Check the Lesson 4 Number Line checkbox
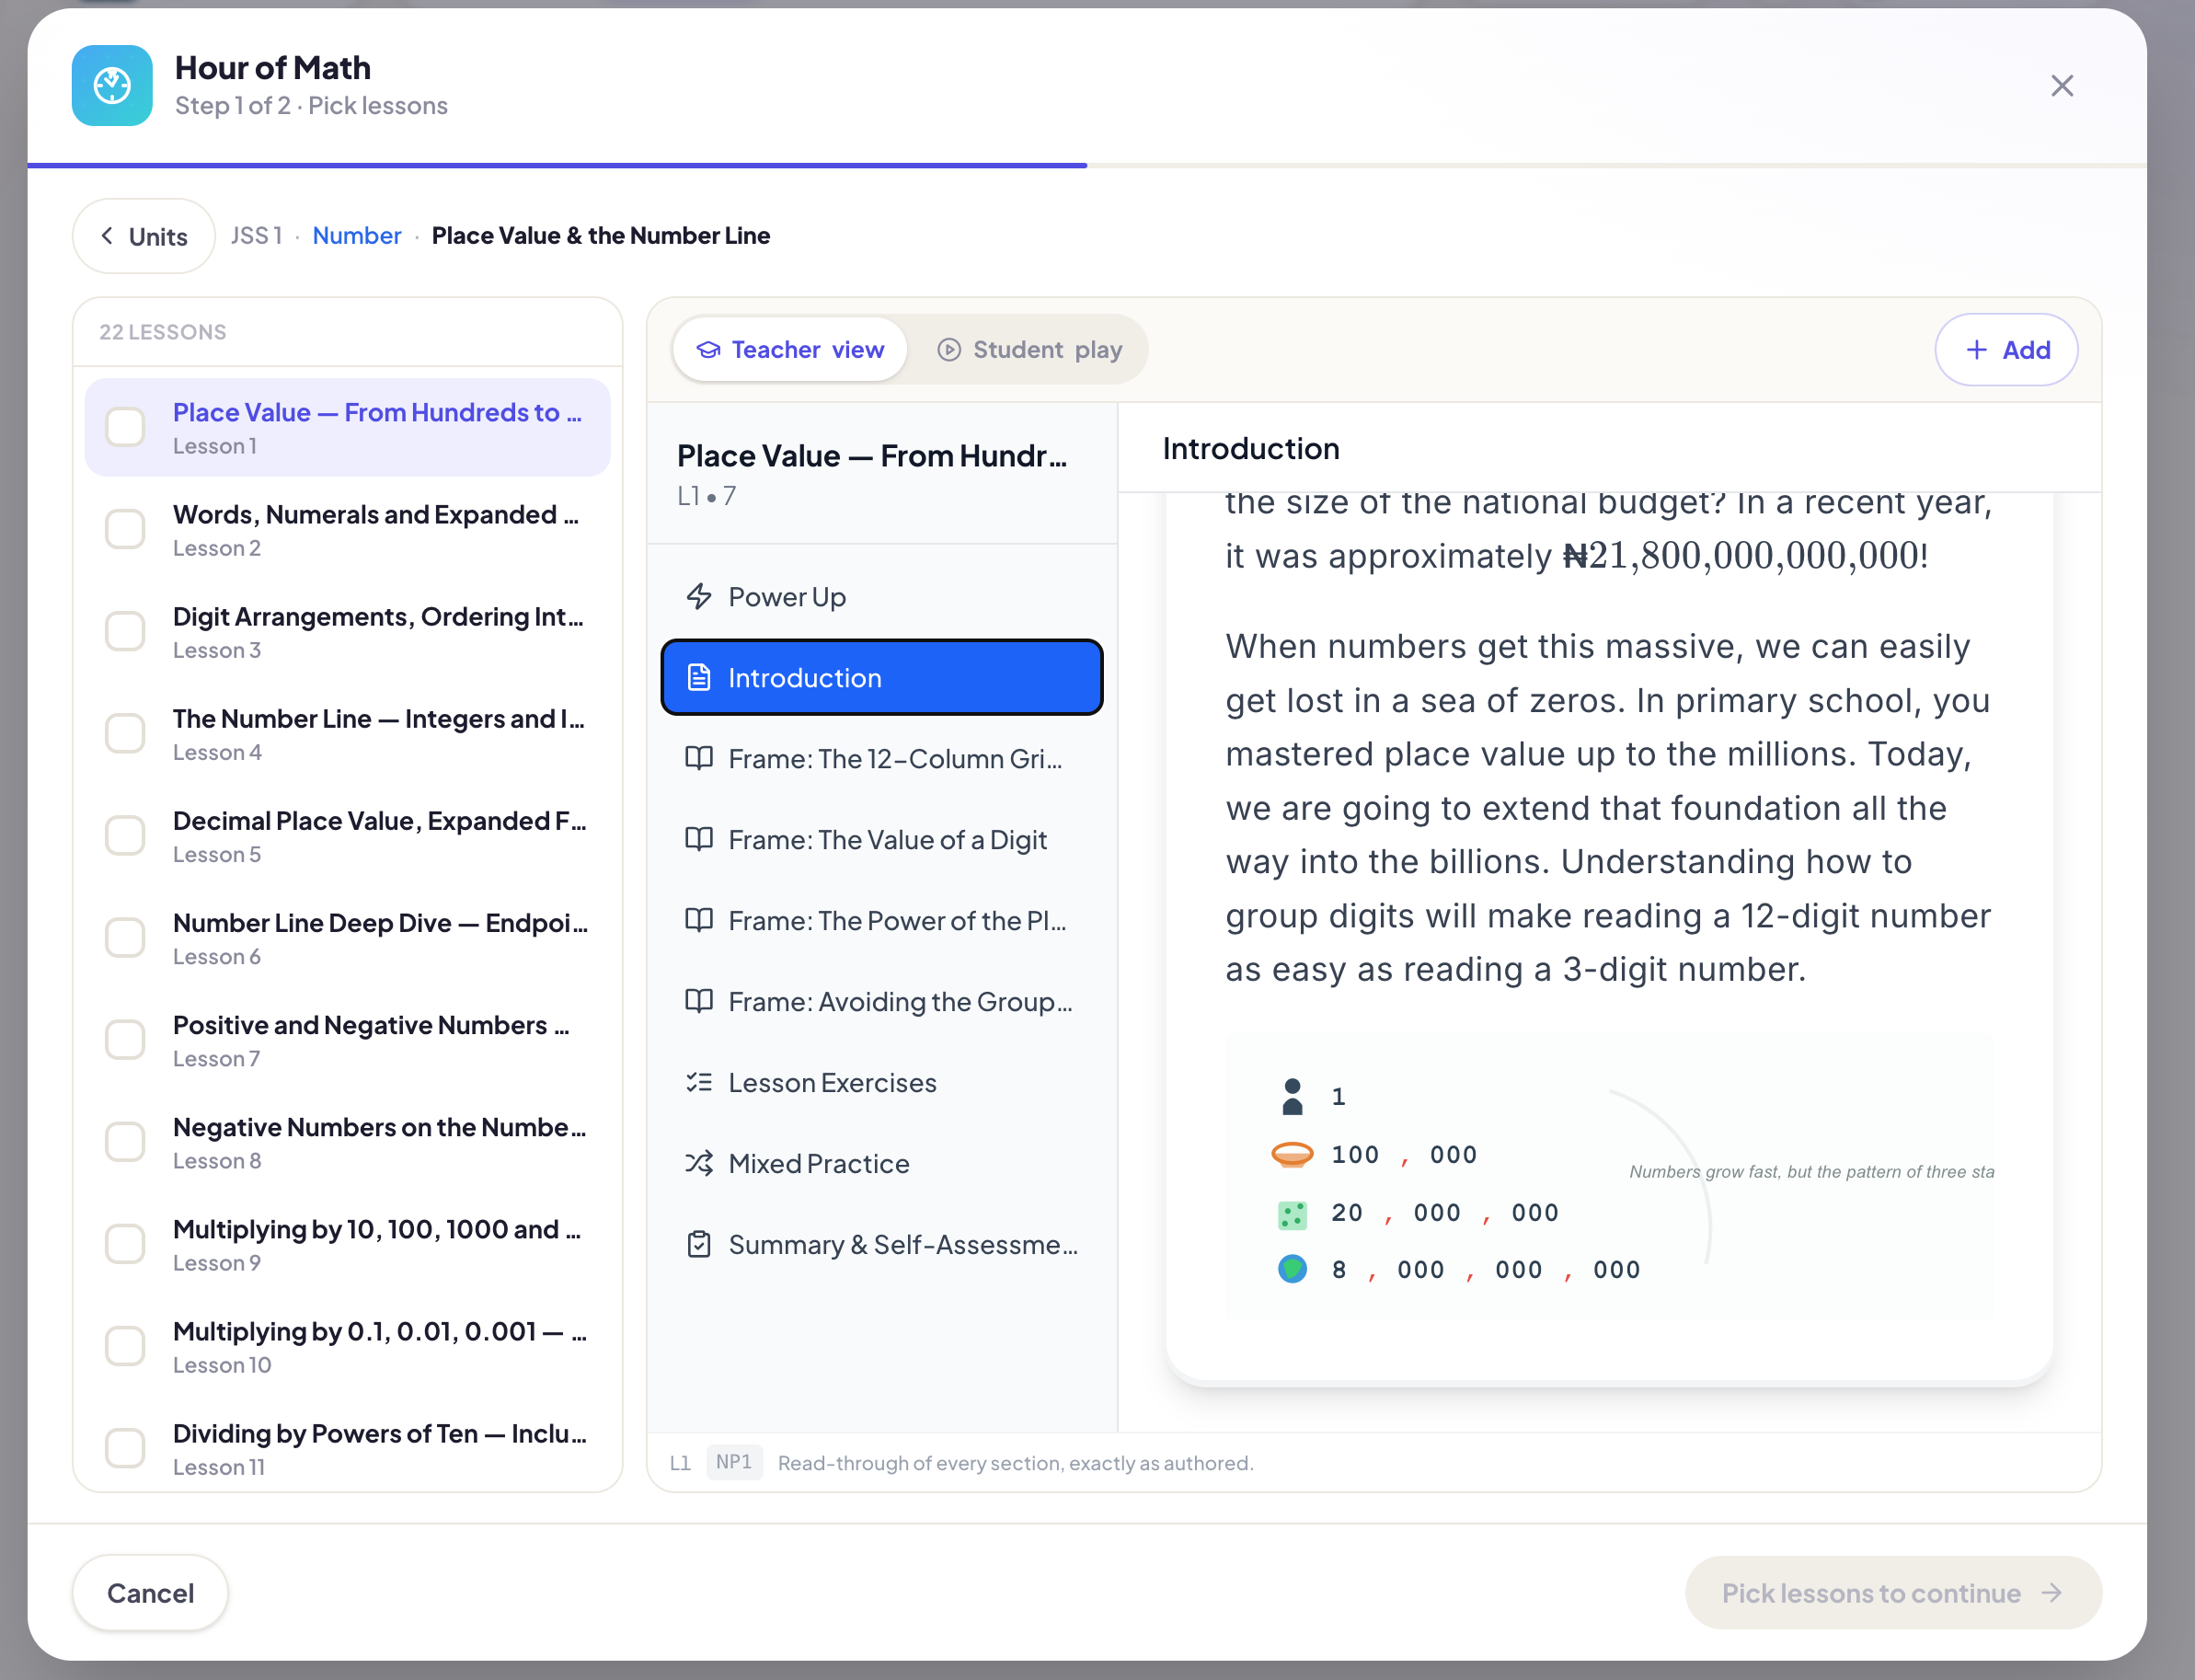The width and height of the screenshot is (2195, 1680). (126, 733)
